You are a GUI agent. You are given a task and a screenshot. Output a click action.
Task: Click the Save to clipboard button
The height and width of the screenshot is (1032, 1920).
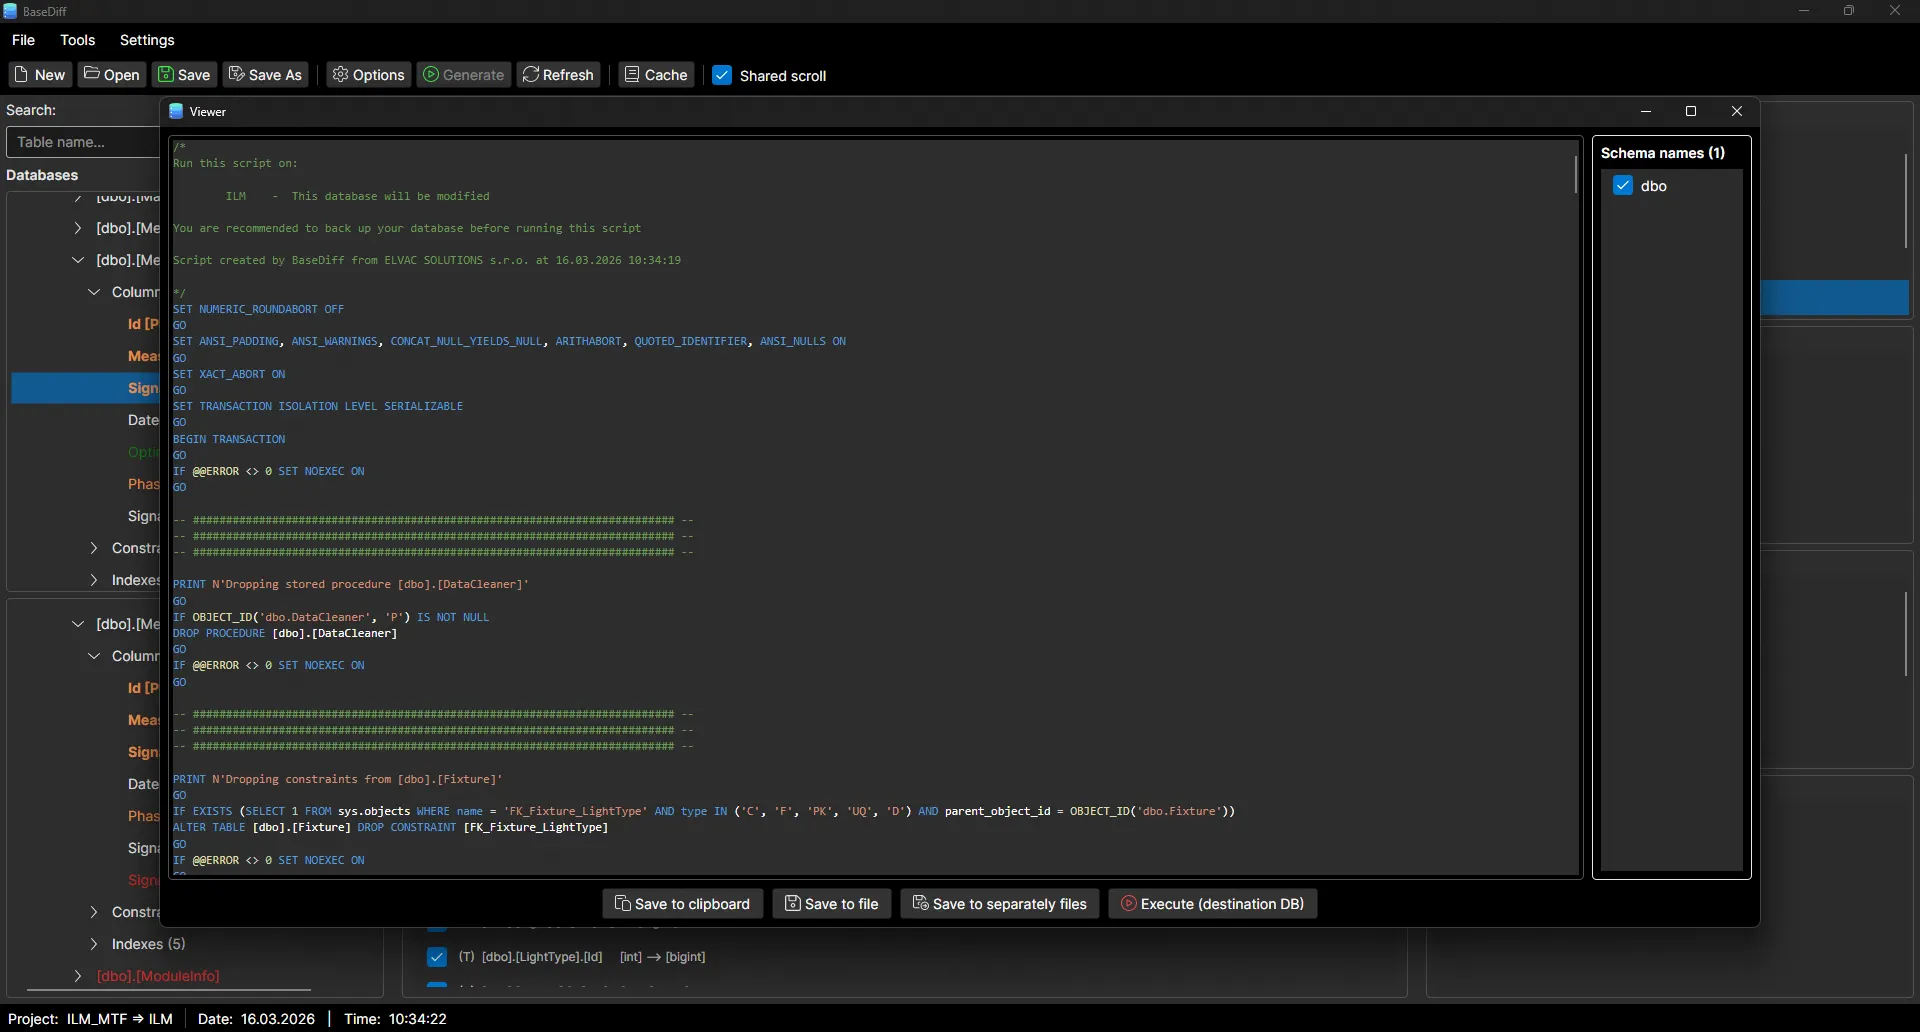682,903
